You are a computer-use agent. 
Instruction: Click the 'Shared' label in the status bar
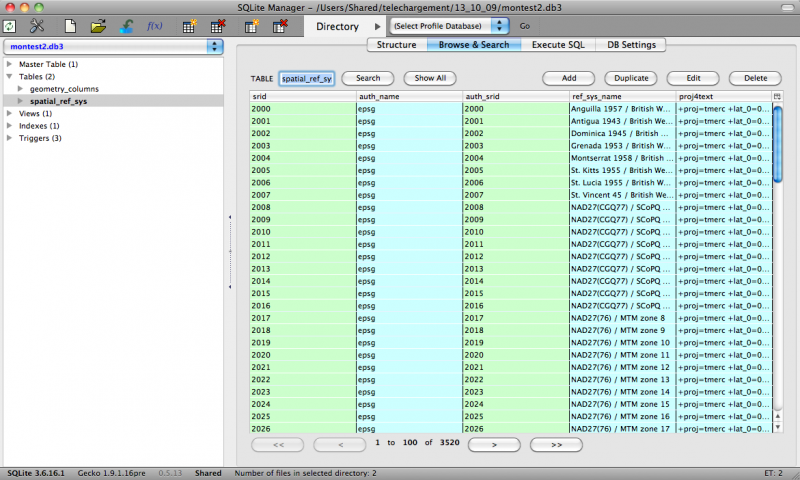coord(208,473)
